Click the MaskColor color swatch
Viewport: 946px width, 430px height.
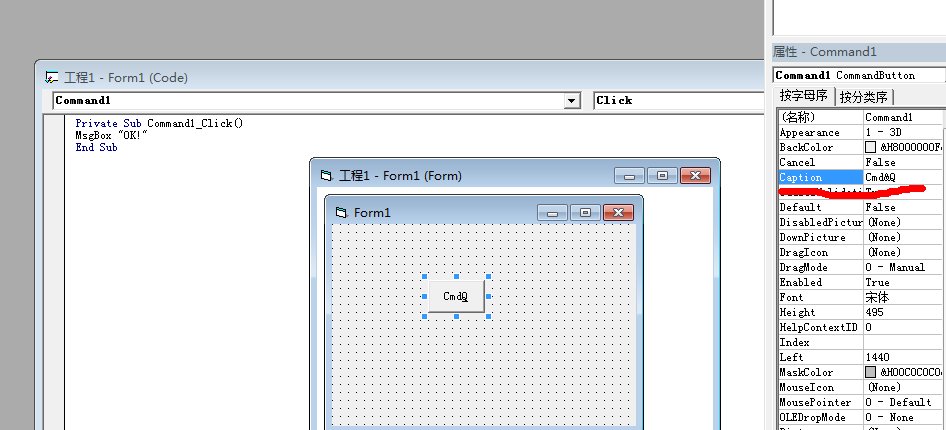(x=870, y=372)
